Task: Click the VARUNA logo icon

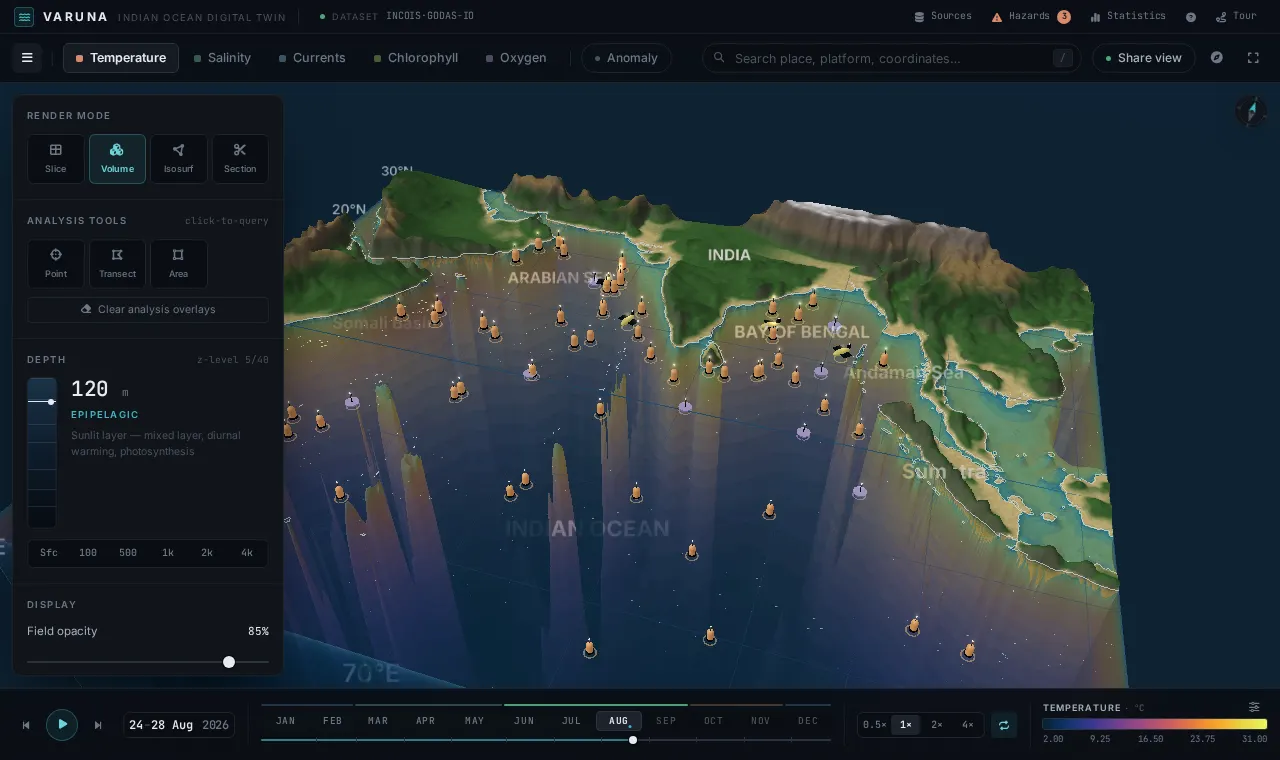Action: point(24,17)
